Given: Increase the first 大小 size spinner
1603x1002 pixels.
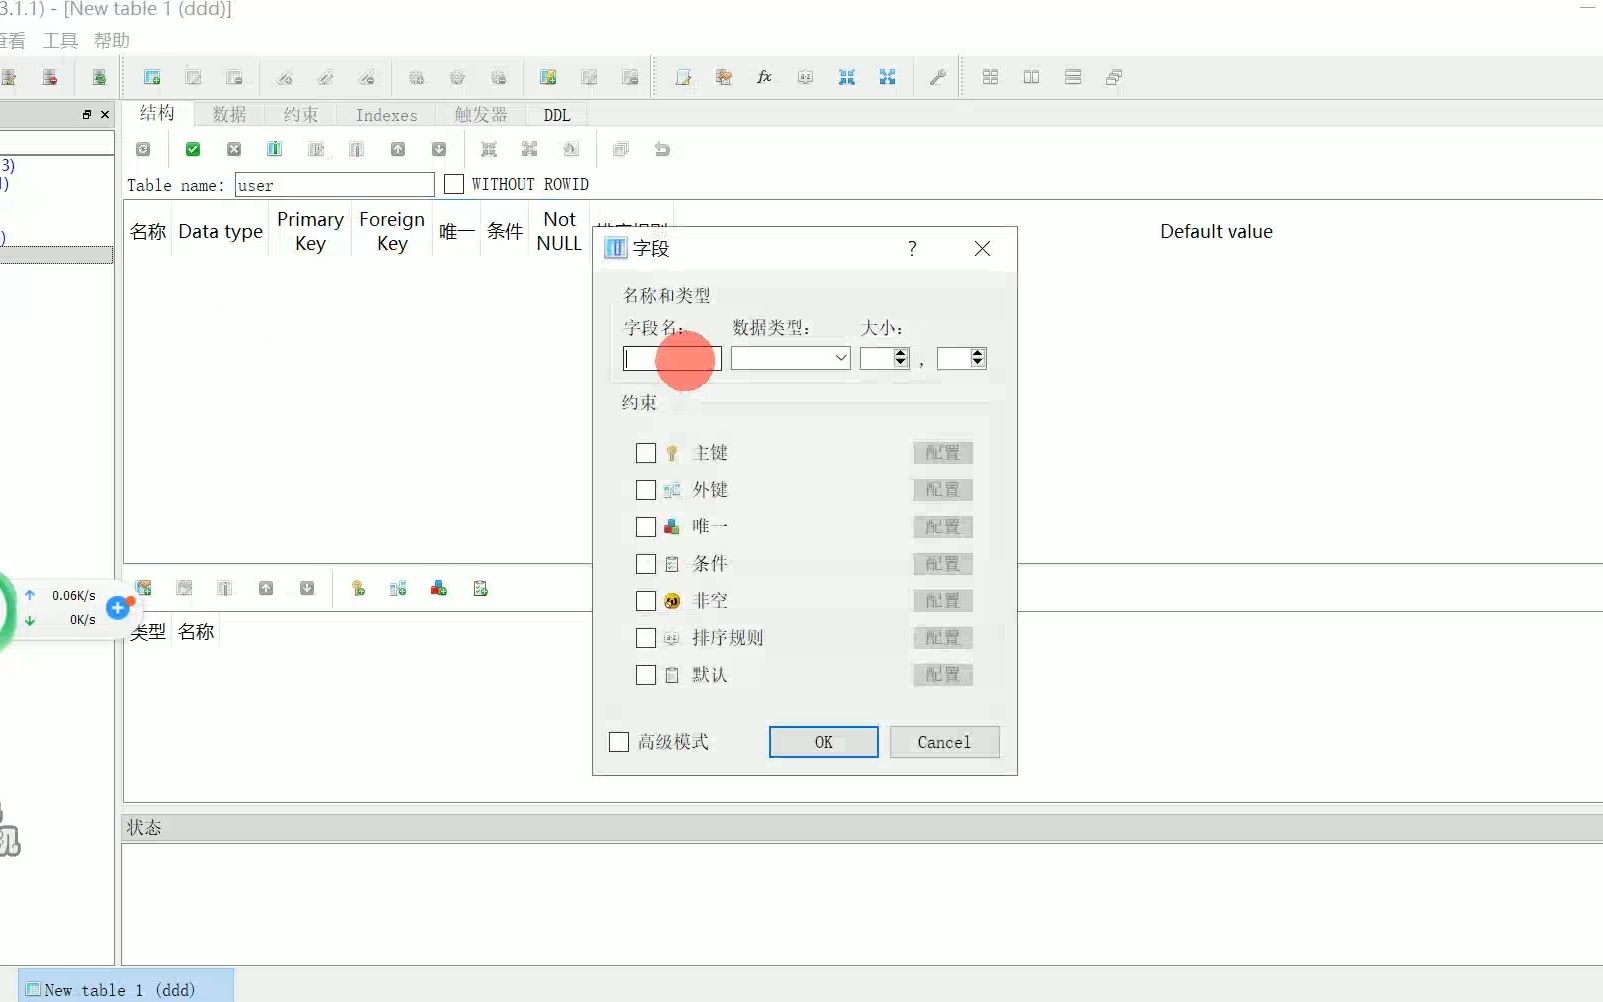Looking at the screenshot, I should coord(901,353).
